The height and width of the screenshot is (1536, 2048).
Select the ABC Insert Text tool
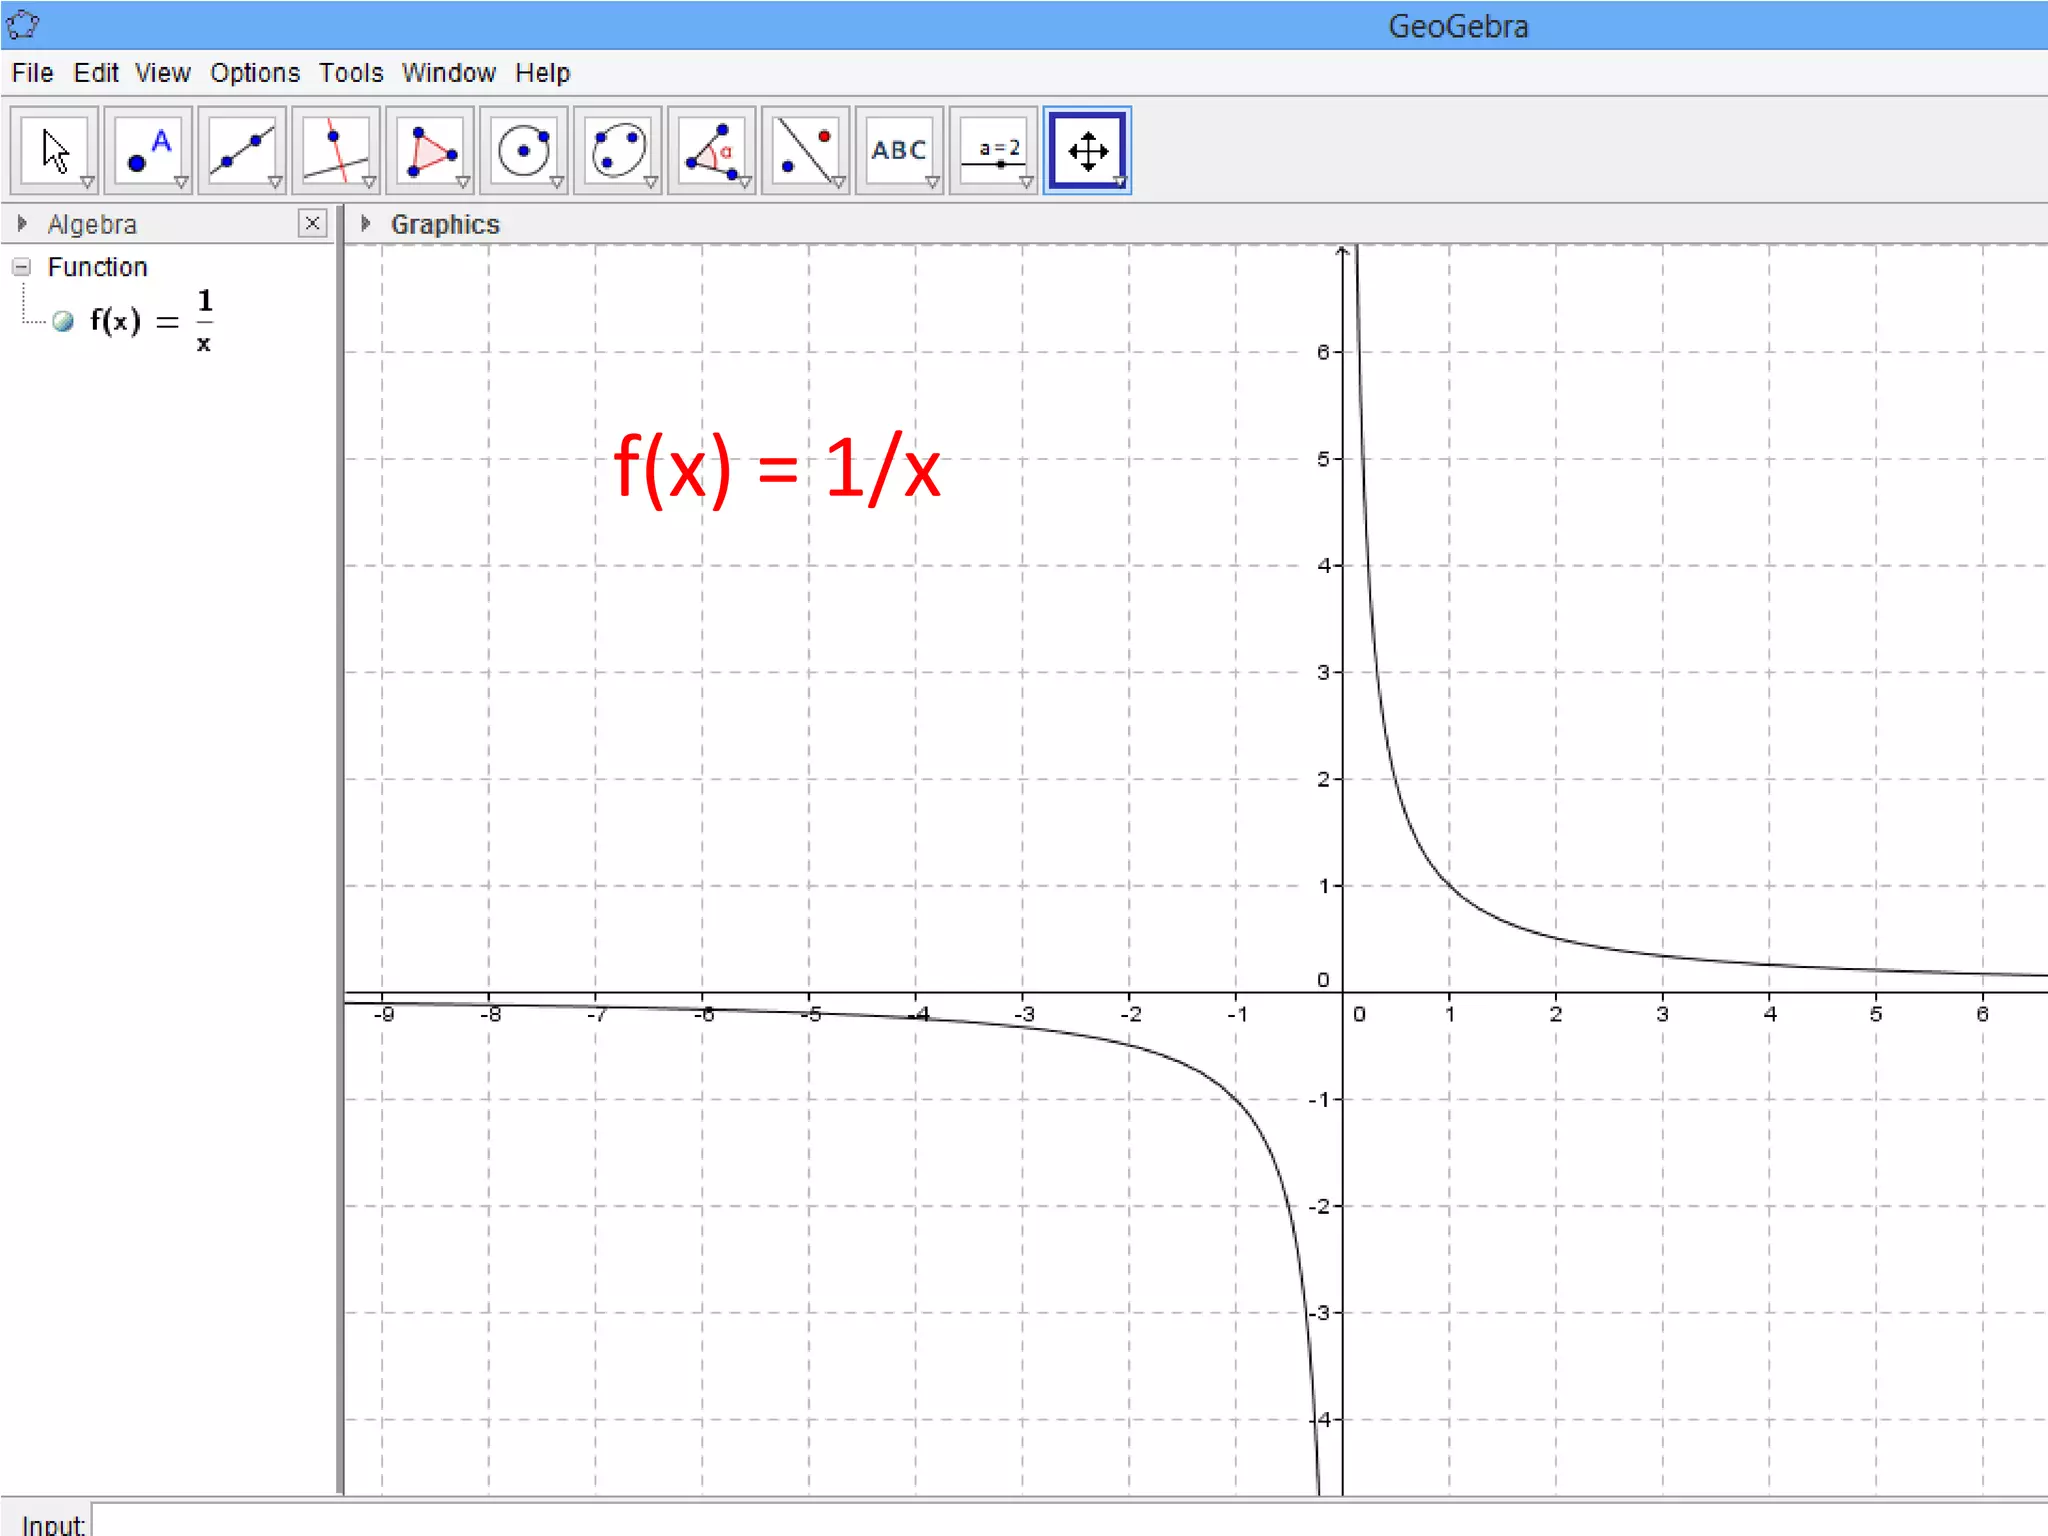point(899,150)
